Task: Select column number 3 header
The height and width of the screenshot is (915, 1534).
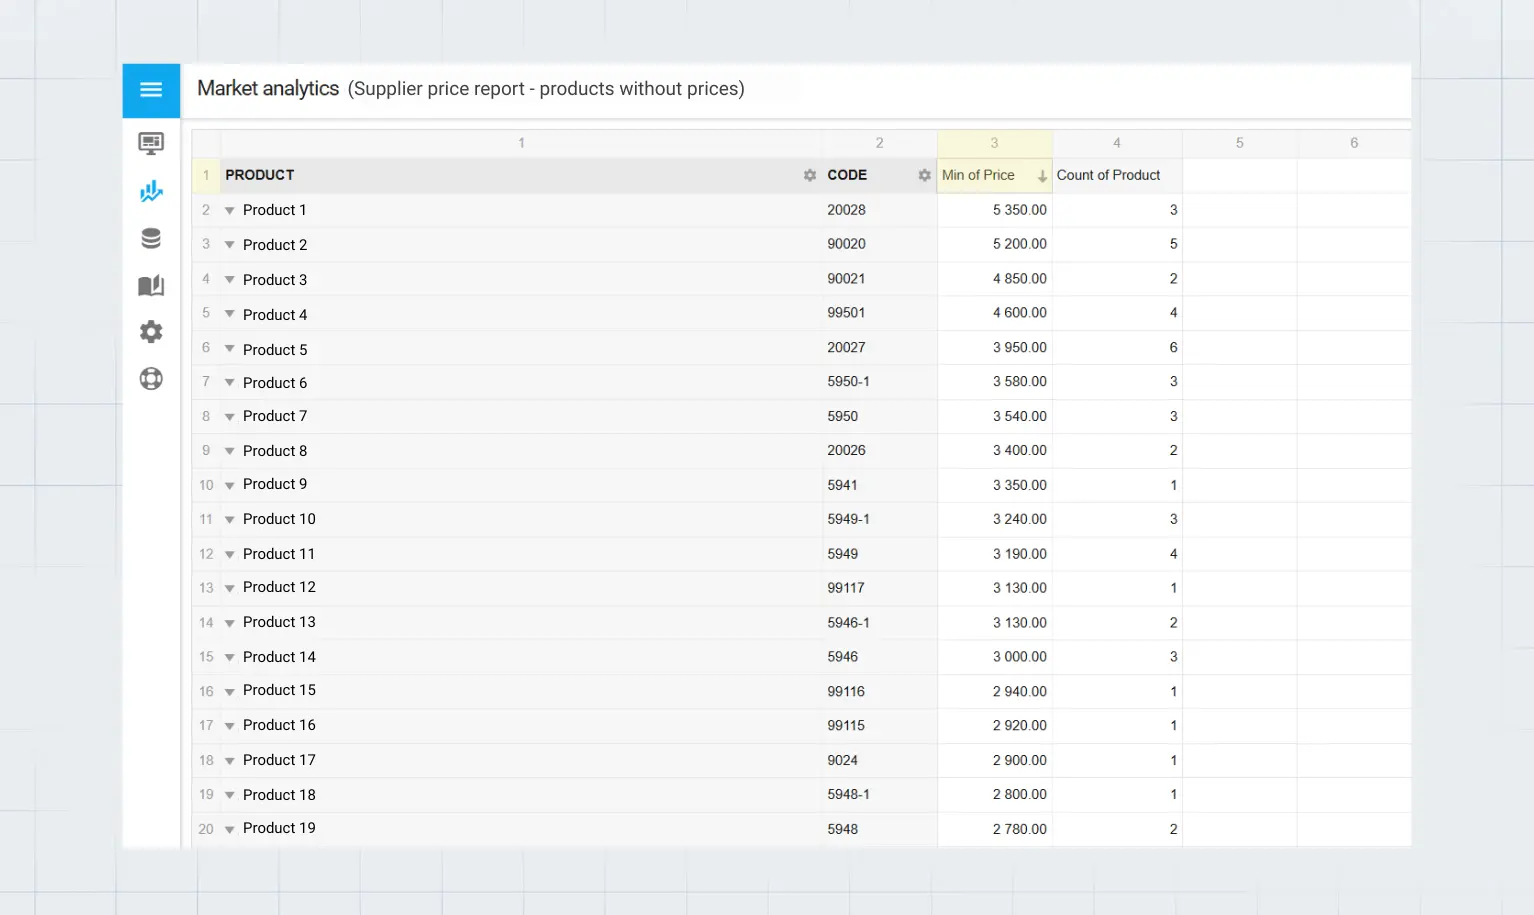Action: point(994,142)
